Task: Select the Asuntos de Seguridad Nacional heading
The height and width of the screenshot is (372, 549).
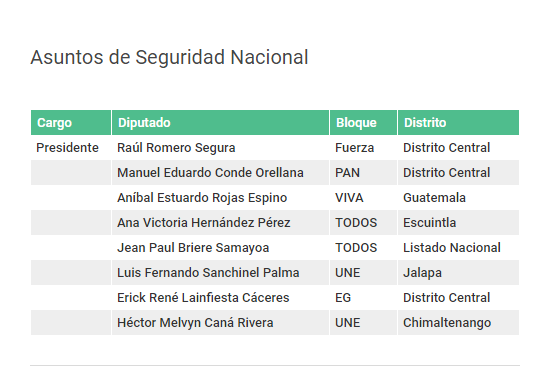Action: pyautogui.click(x=169, y=57)
